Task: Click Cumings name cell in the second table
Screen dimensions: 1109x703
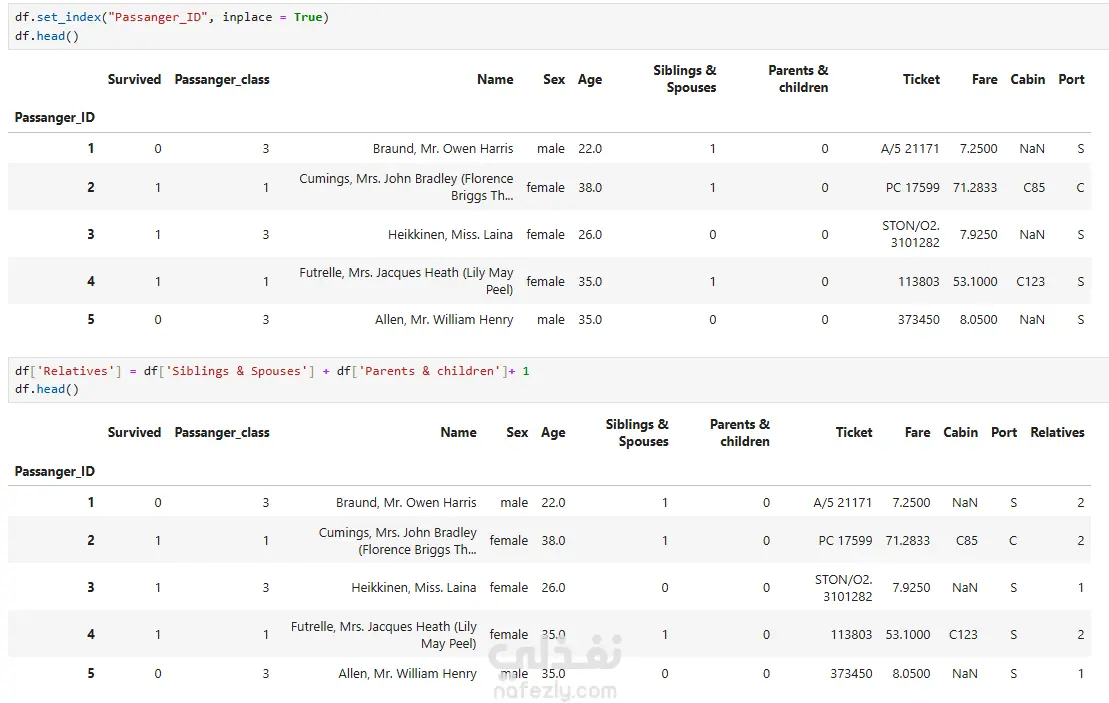Action: [397, 540]
